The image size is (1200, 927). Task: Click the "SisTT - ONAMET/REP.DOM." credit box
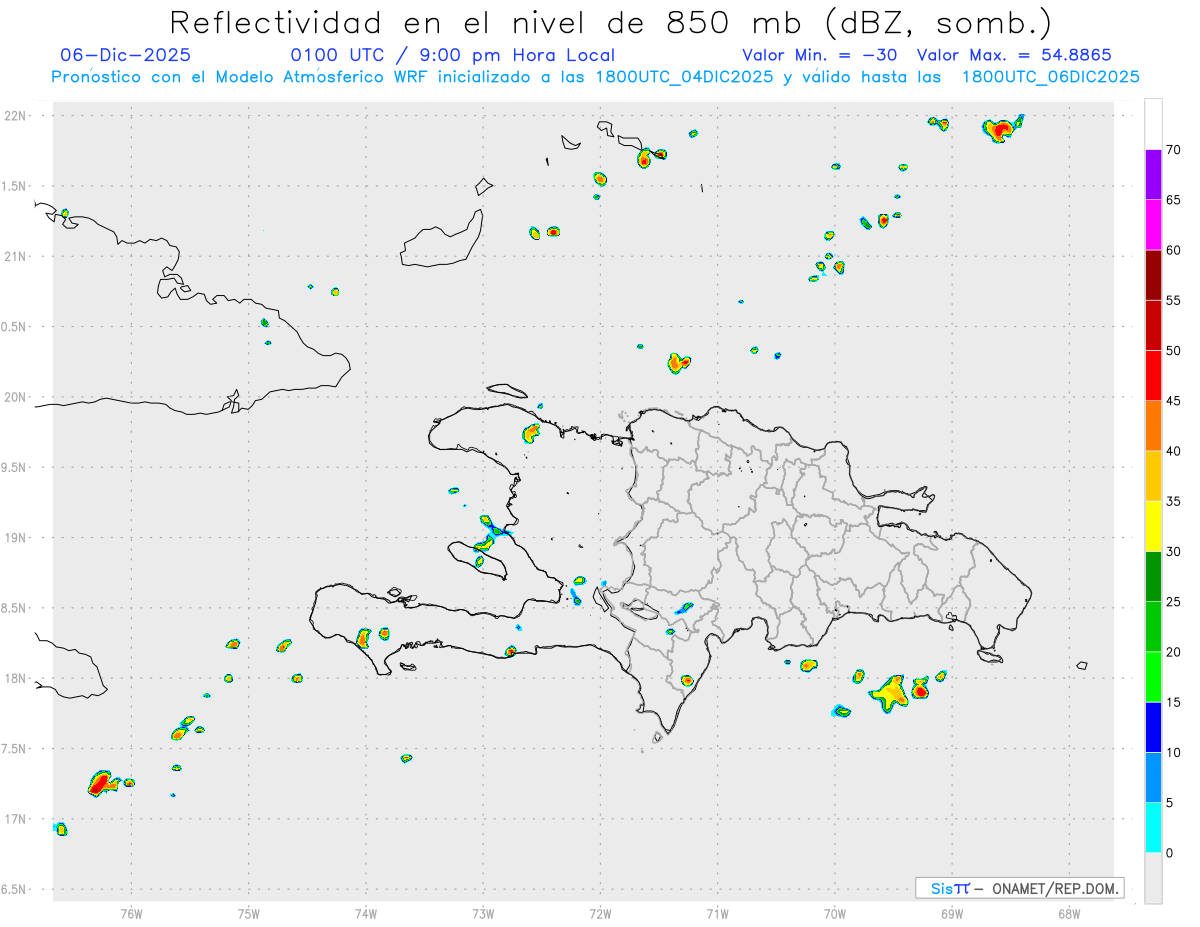(x=1019, y=888)
